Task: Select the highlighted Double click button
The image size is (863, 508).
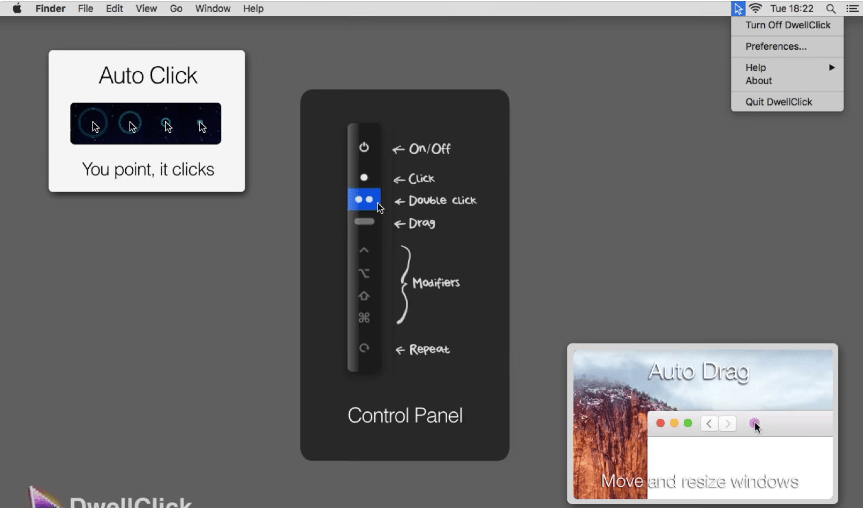Action: 364,199
